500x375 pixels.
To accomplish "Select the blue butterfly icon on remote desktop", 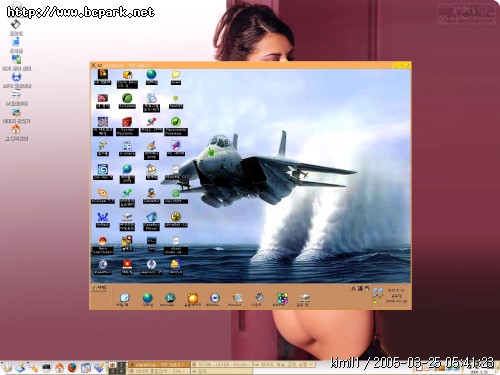I will pyautogui.click(x=103, y=217).
